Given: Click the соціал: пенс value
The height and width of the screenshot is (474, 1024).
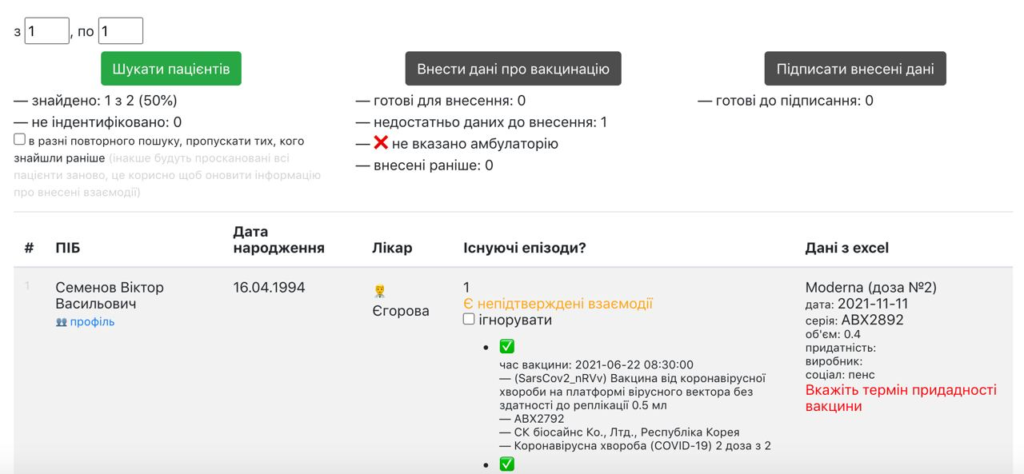Looking at the screenshot, I should [840, 375].
